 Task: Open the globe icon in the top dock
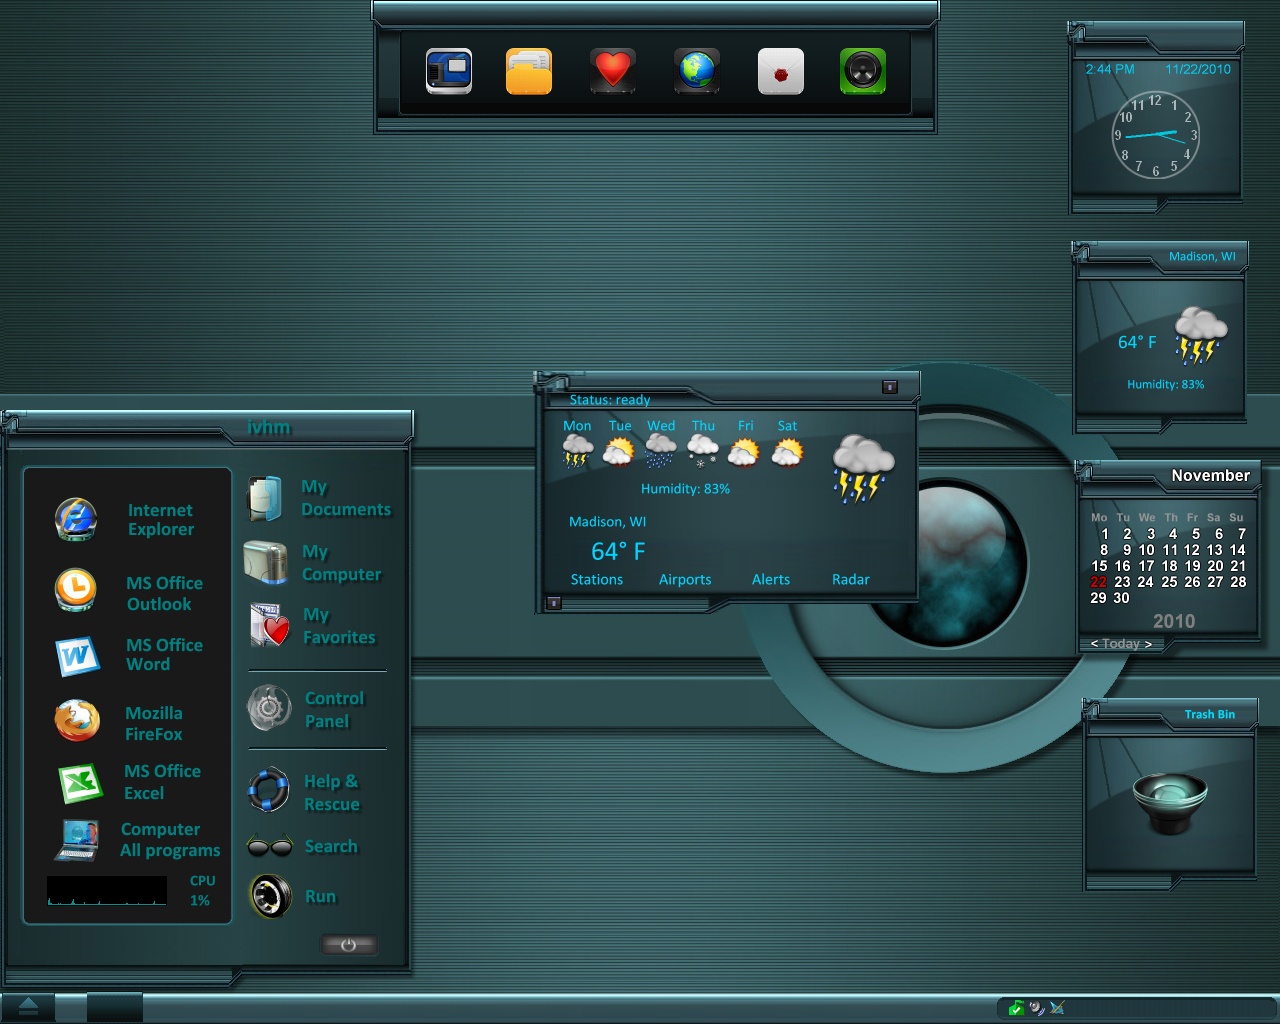tap(697, 72)
